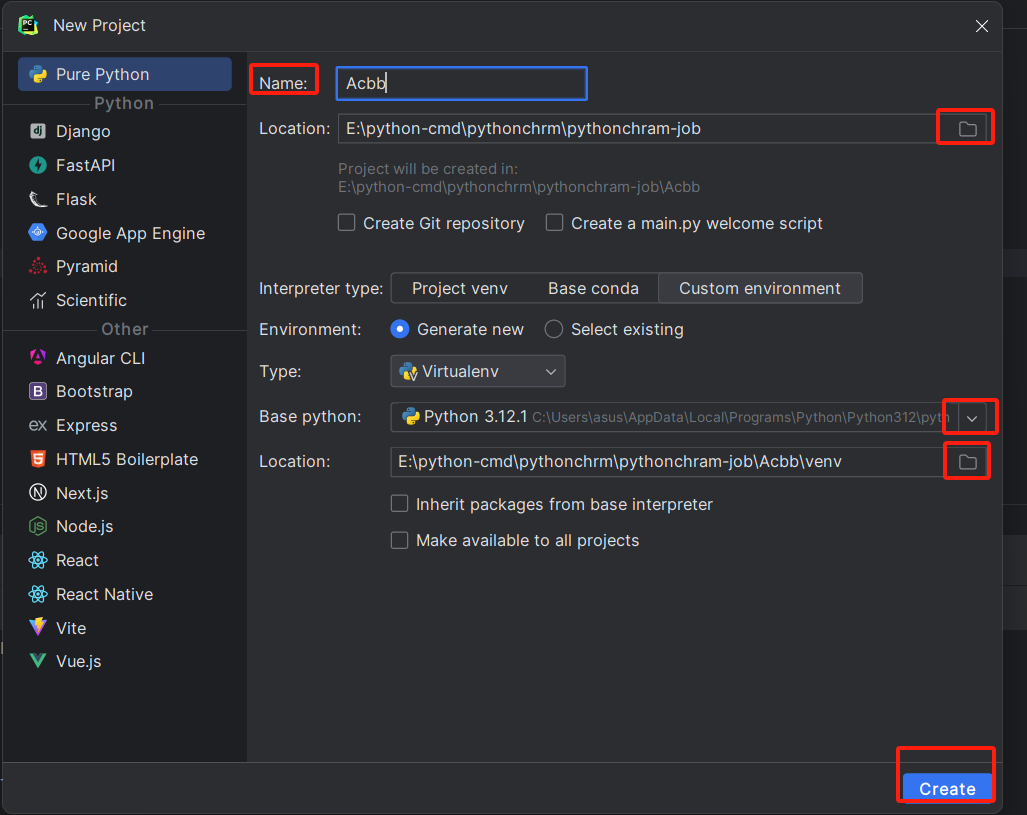Click the Django project type icon
Viewport: 1027px width, 815px height.
38,131
